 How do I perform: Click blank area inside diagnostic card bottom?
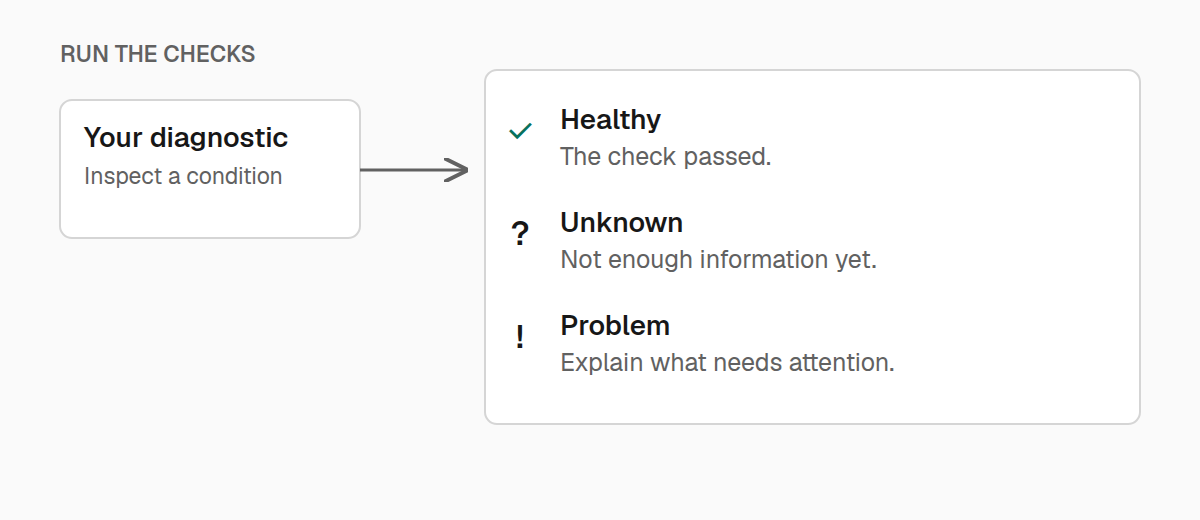(210, 214)
